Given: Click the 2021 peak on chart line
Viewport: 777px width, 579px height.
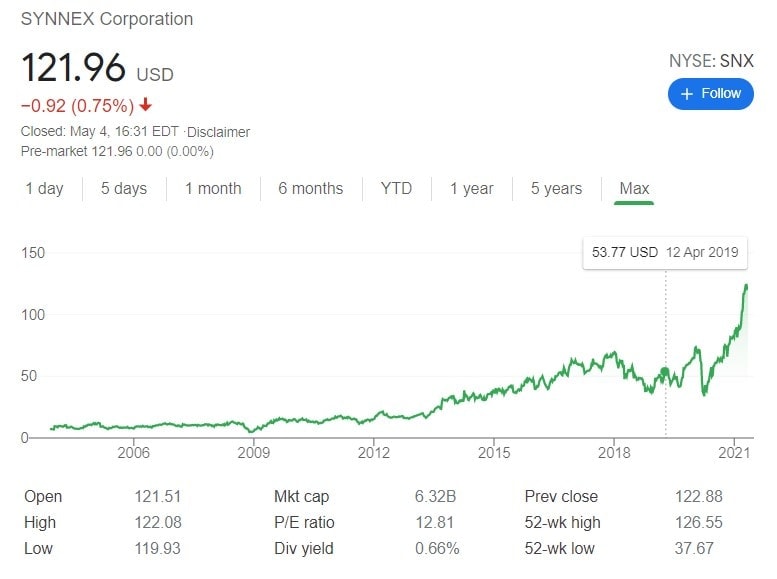Looking at the screenshot, I should (x=745, y=287).
